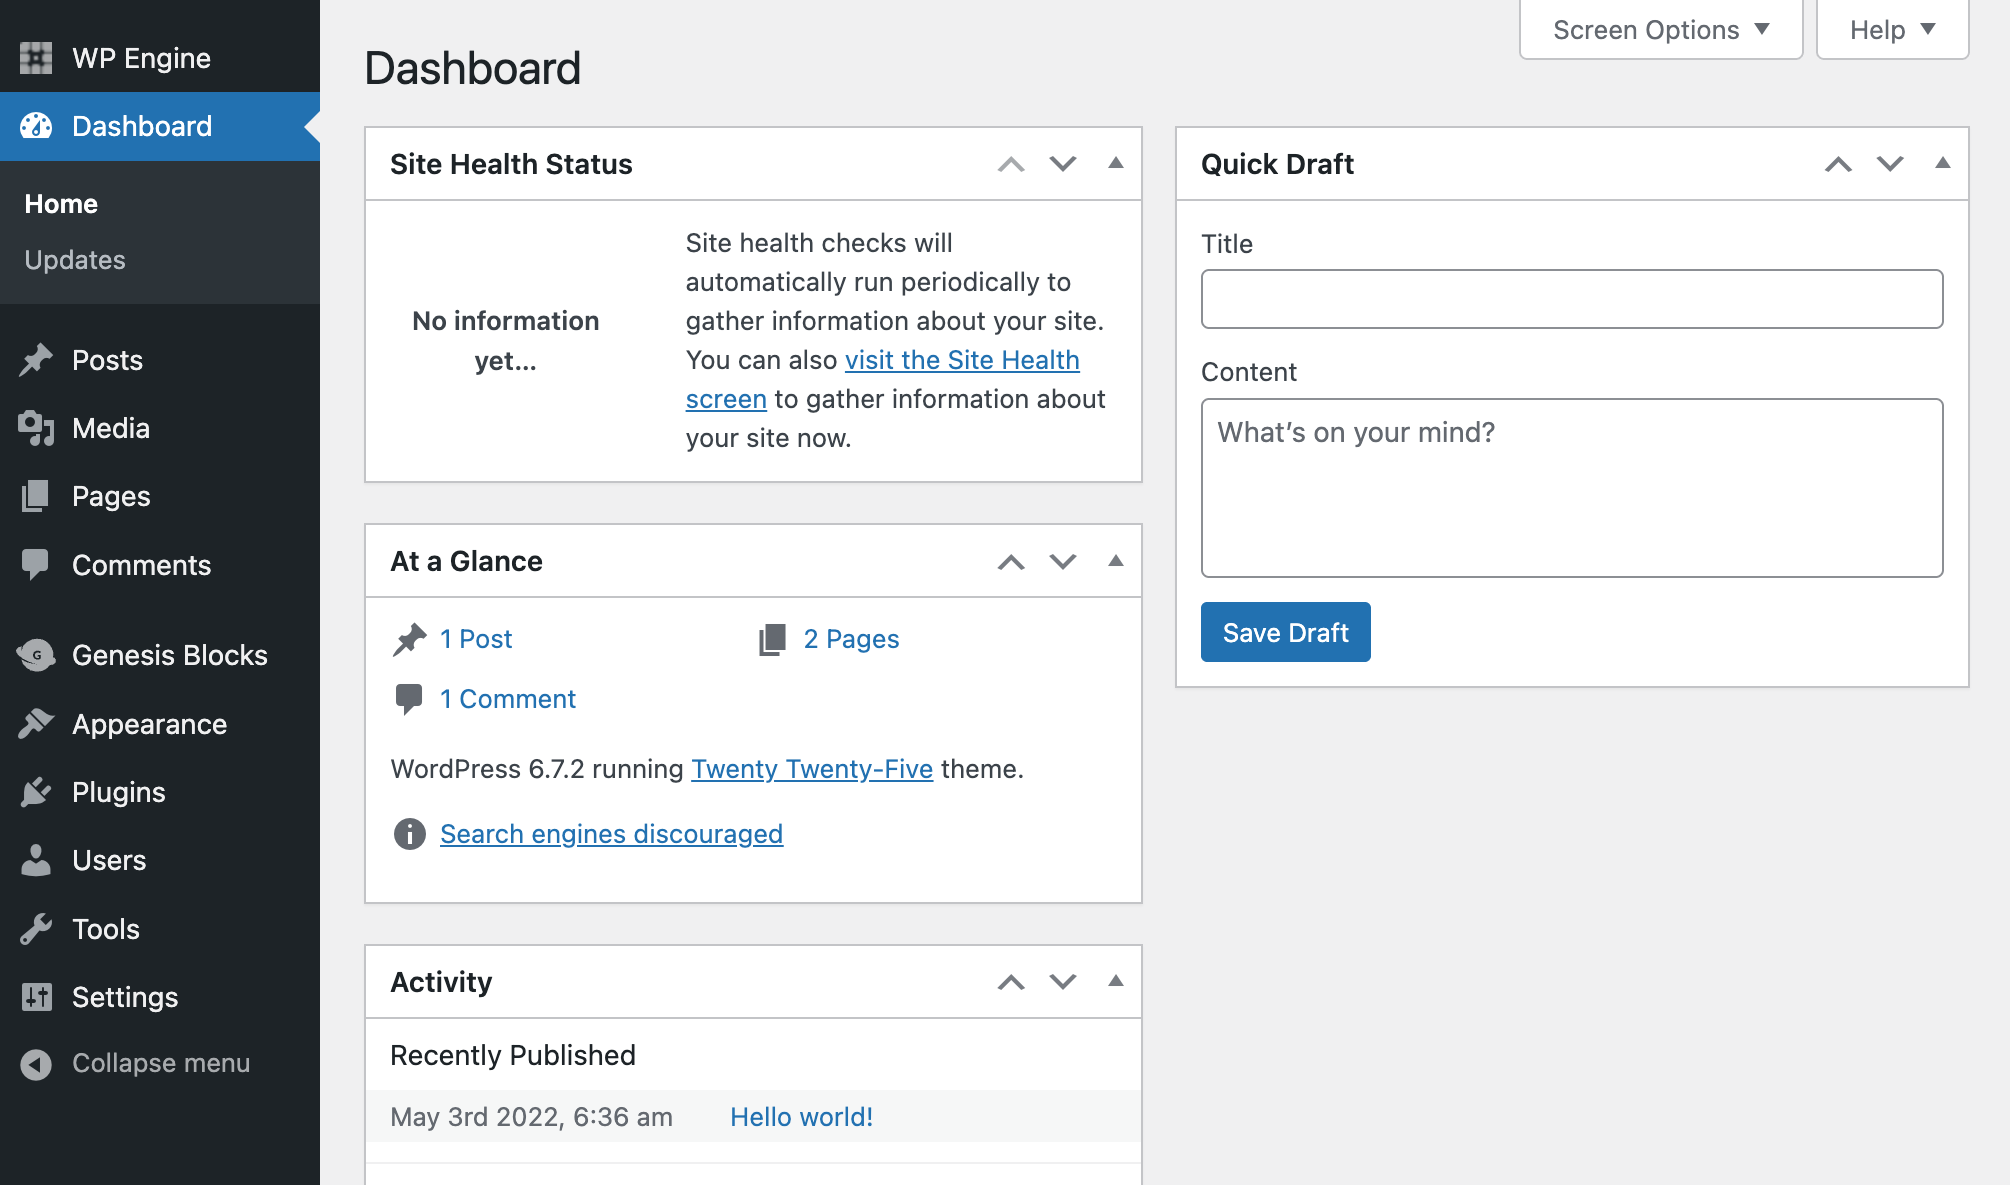2010x1185 pixels.
Task: Open Tools via the wrench icon
Action: click(37, 928)
